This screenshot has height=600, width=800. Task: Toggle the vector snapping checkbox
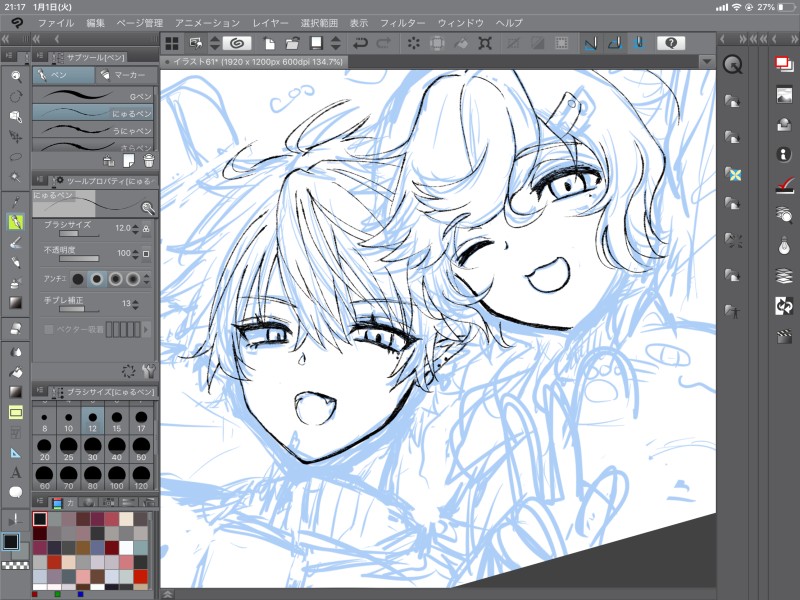coord(49,330)
